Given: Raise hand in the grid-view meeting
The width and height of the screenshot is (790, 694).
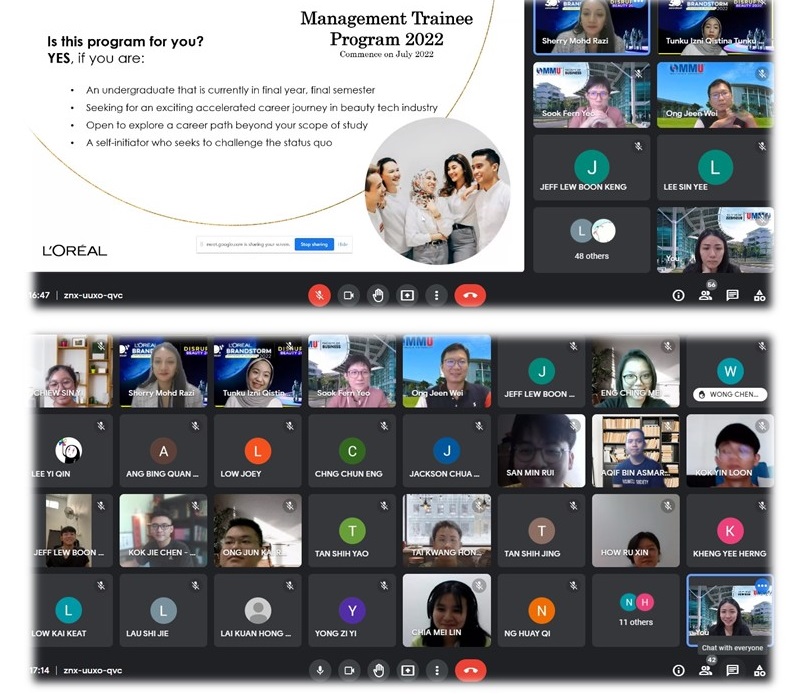Looking at the screenshot, I should tap(378, 670).
